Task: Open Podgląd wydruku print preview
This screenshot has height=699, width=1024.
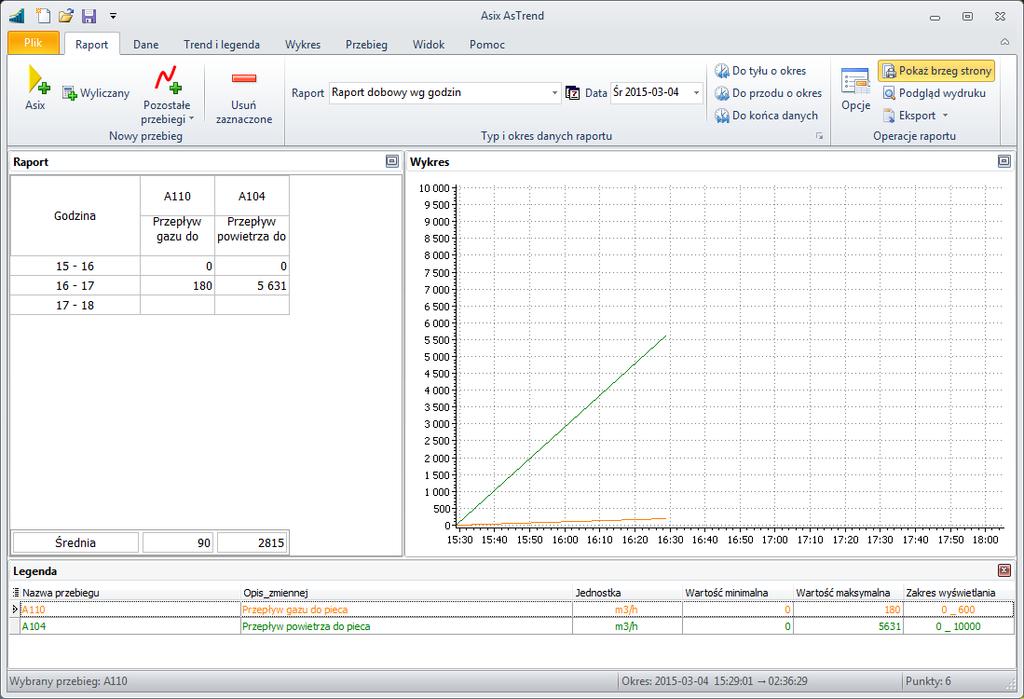Action: coord(934,93)
